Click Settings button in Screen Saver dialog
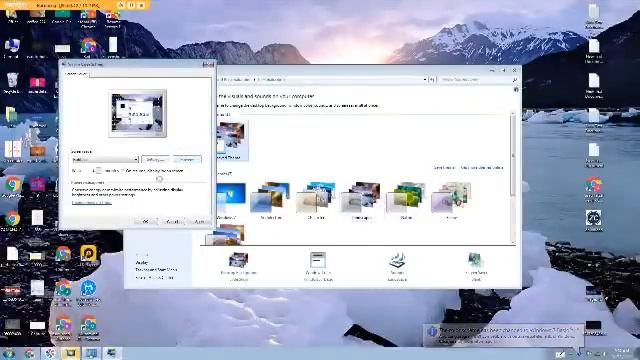The height and width of the screenshot is (360, 640). click(155, 160)
